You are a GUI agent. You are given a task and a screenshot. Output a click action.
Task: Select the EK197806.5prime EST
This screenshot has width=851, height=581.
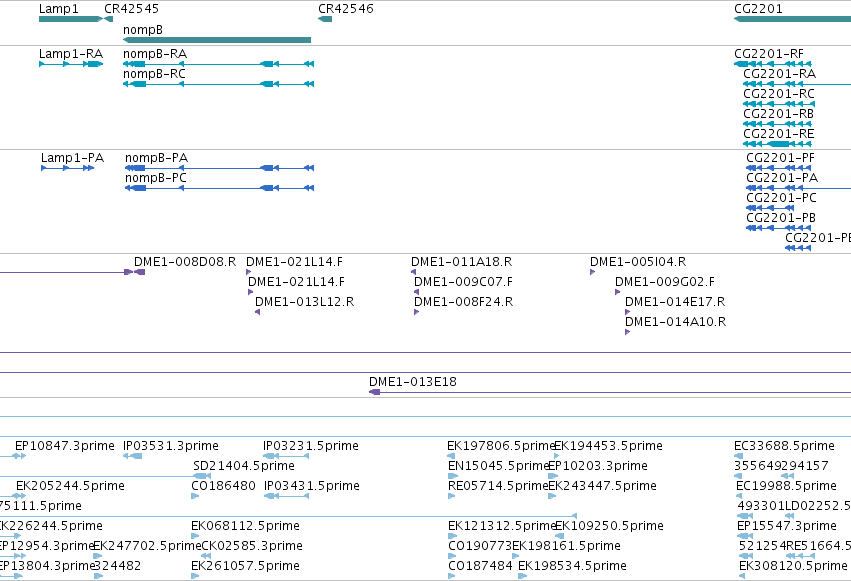click(x=452, y=456)
